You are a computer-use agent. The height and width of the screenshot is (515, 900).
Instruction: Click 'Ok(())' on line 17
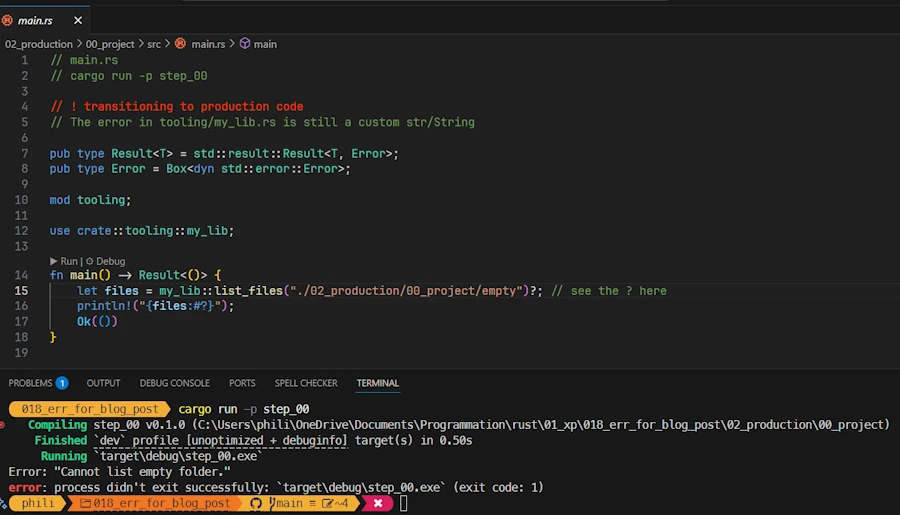[x=97, y=322]
